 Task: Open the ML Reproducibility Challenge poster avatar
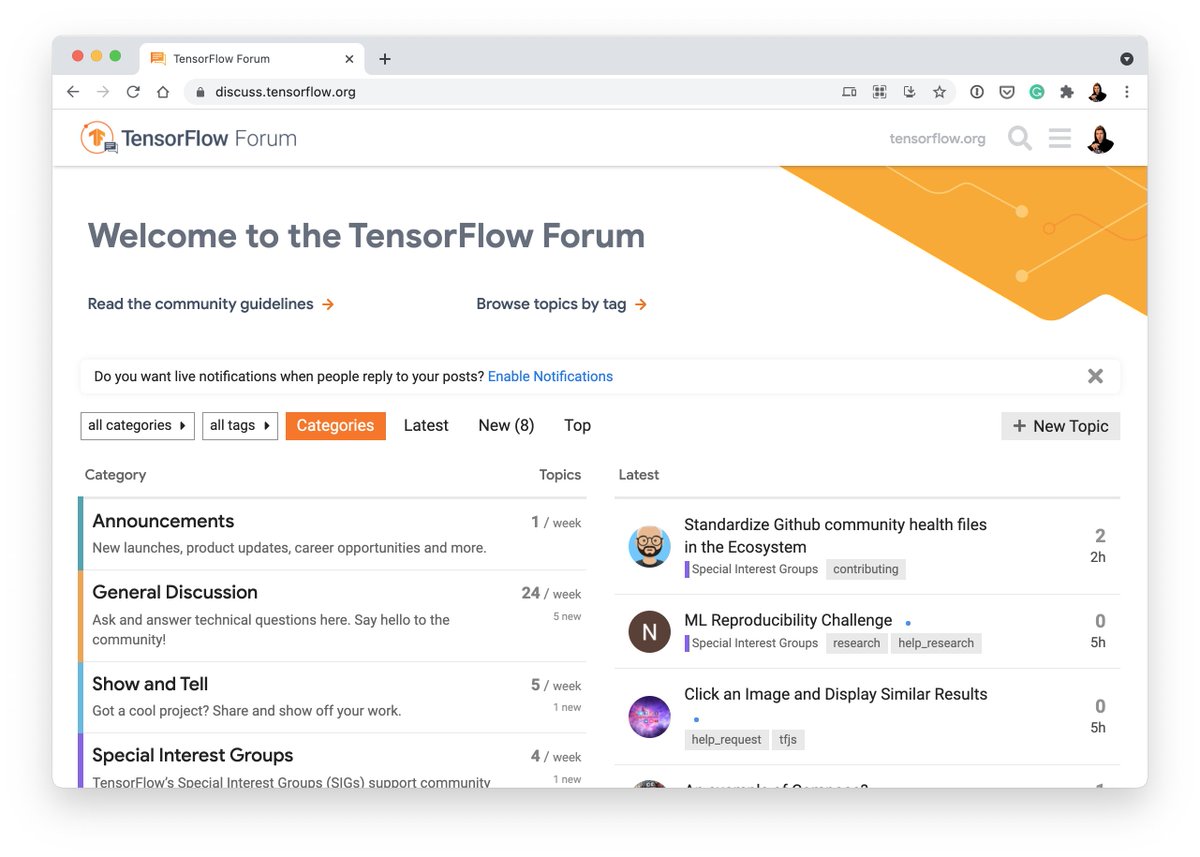point(649,631)
